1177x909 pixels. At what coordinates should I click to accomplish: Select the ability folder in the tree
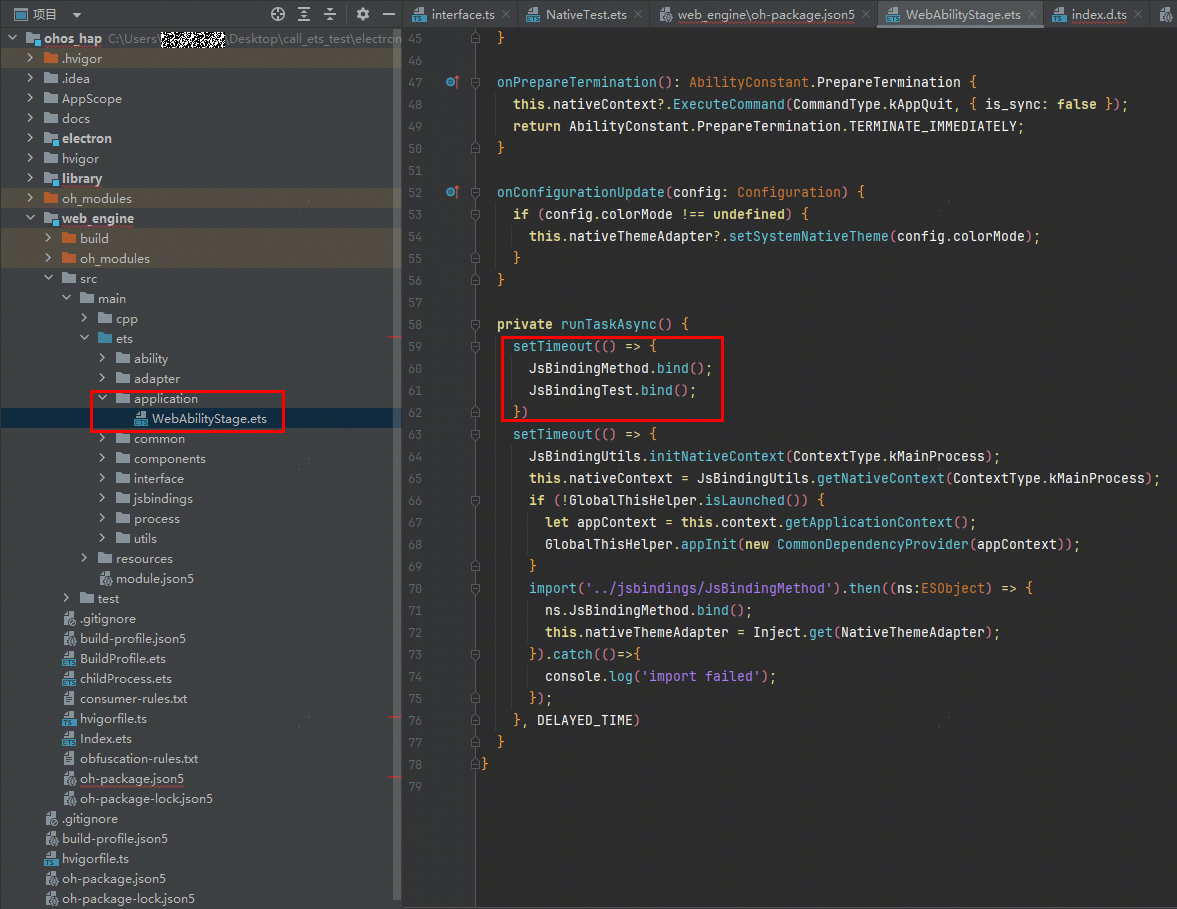tap(150, 358)
